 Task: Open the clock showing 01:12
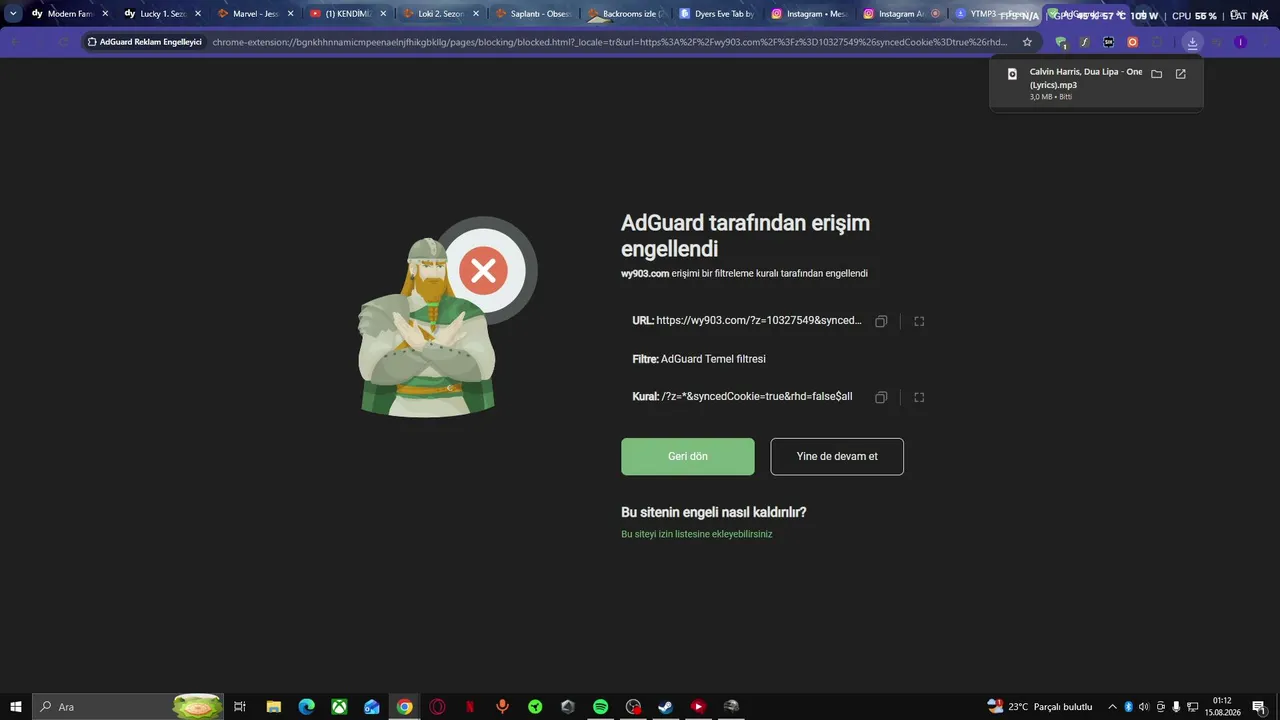click(1222, 707)
